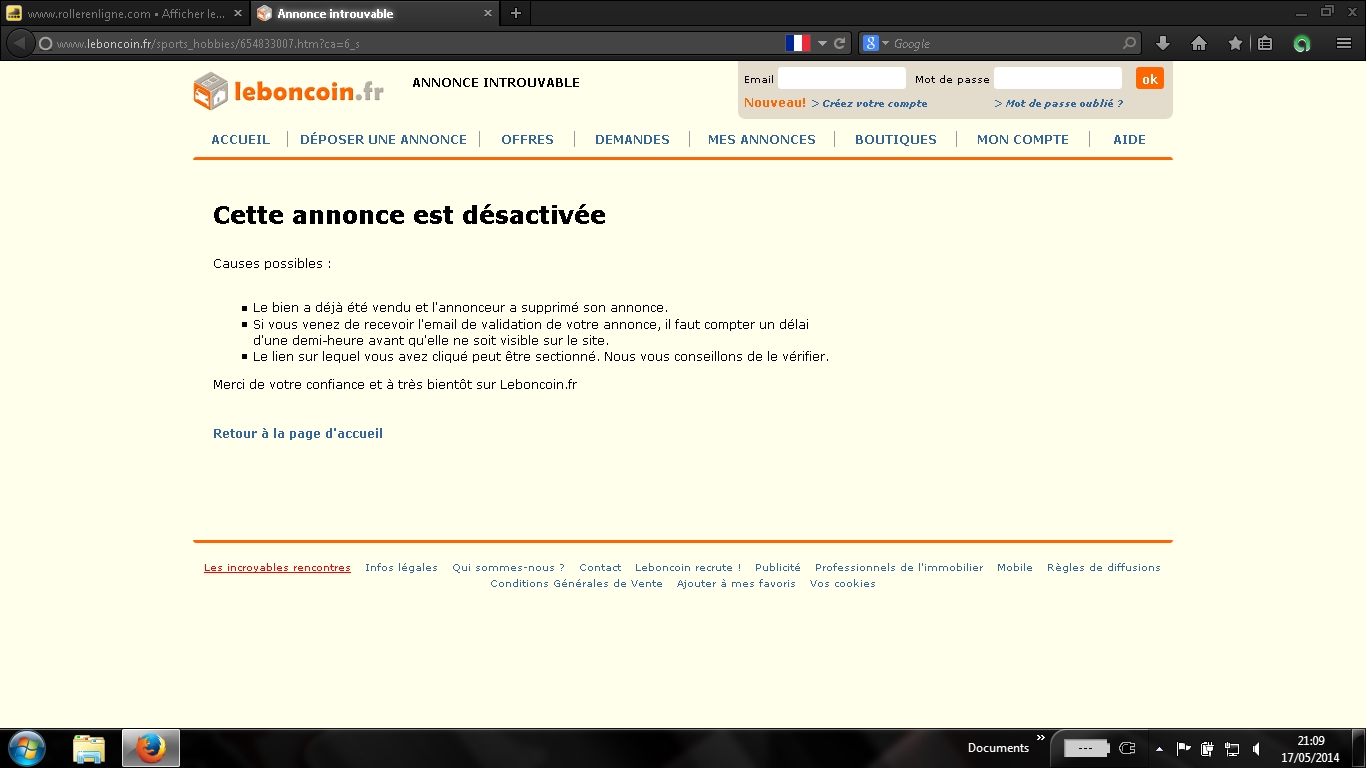This screenshot has width=1366, height=768.
Task: Focus the Email input field
Action: pos(842,79)
